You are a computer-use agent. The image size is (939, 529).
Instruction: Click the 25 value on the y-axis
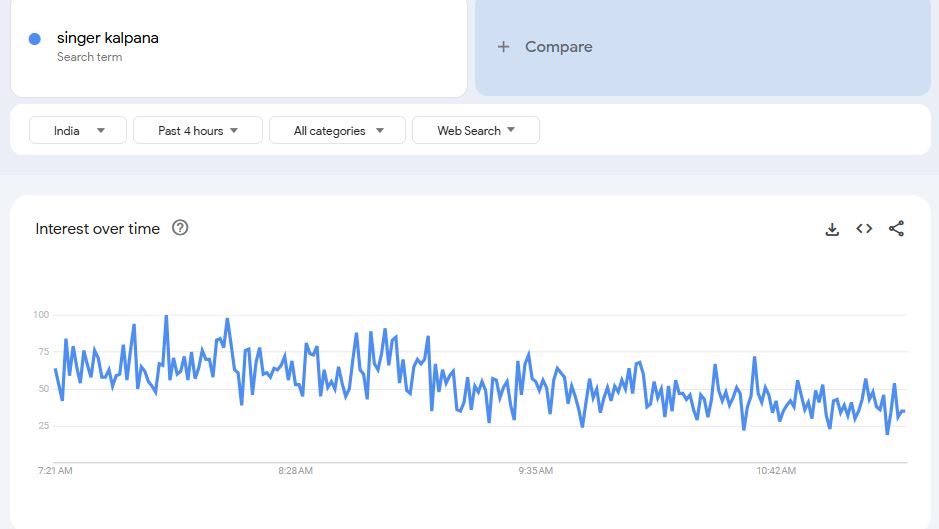click(x=43, y=426)
